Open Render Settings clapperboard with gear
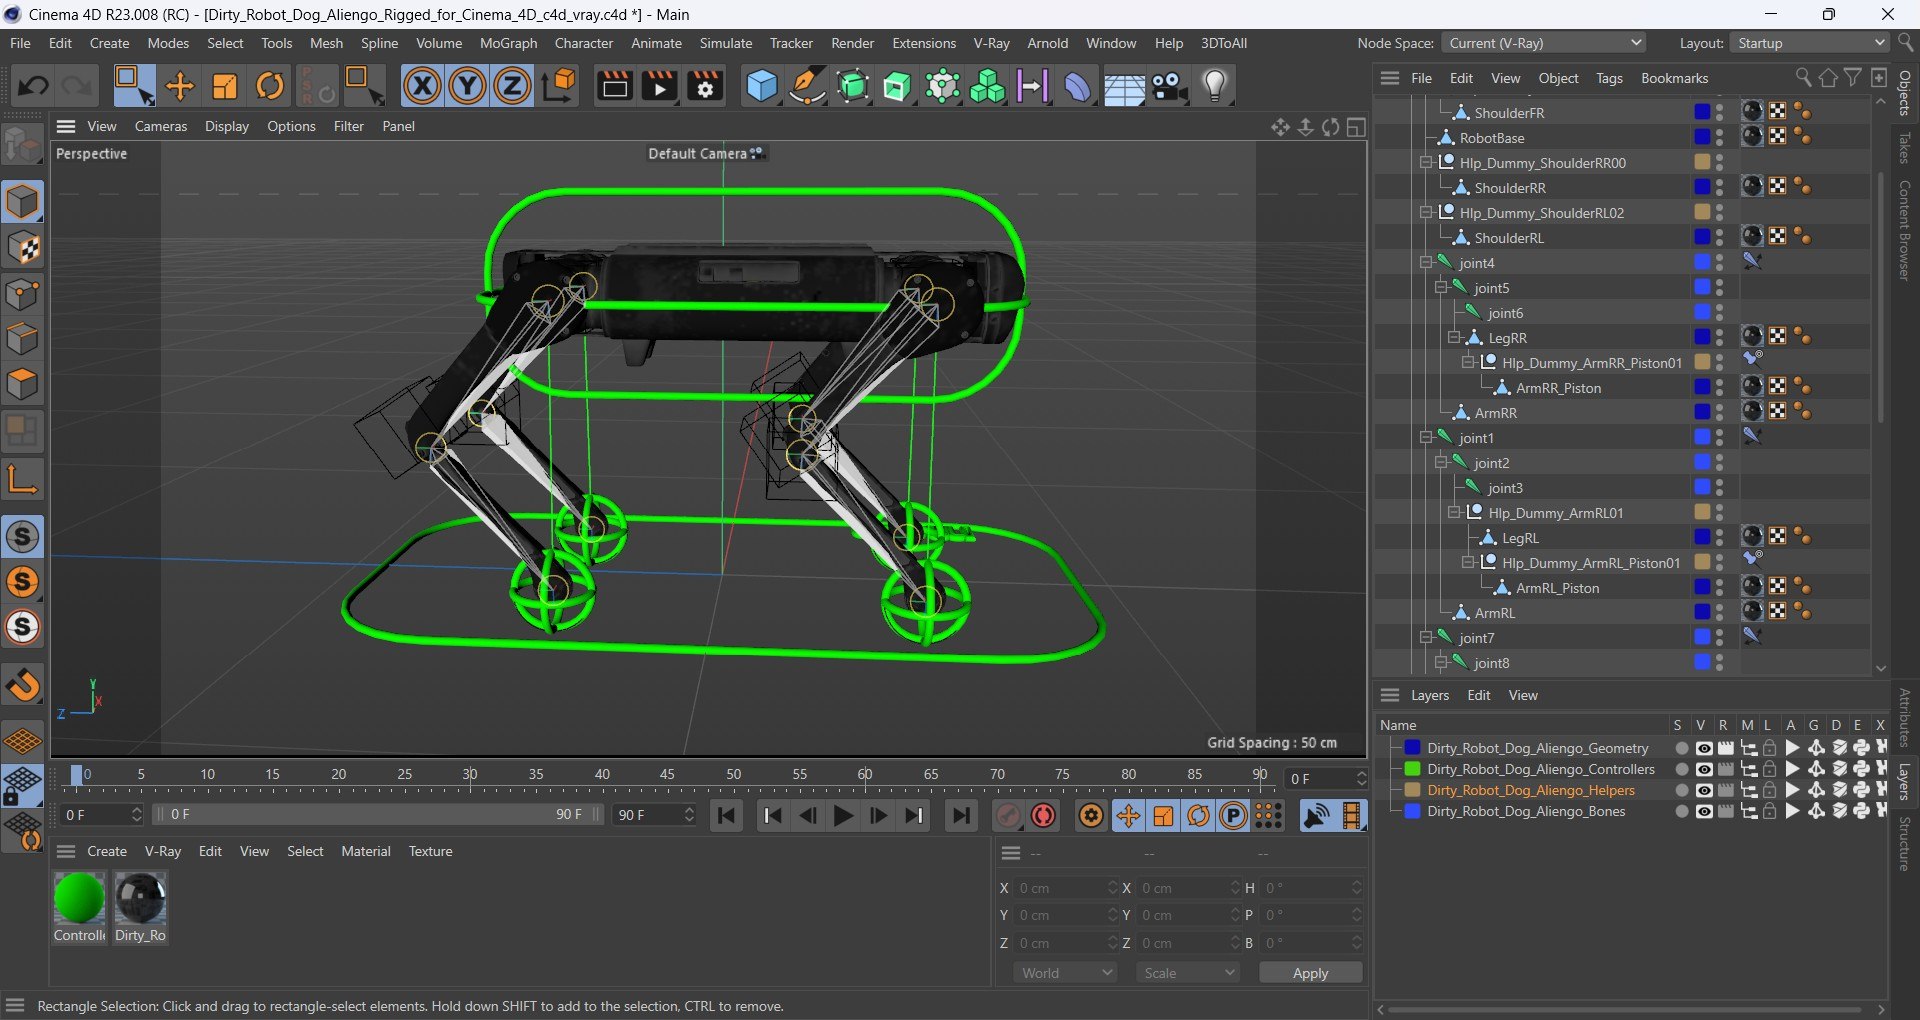 705,86
